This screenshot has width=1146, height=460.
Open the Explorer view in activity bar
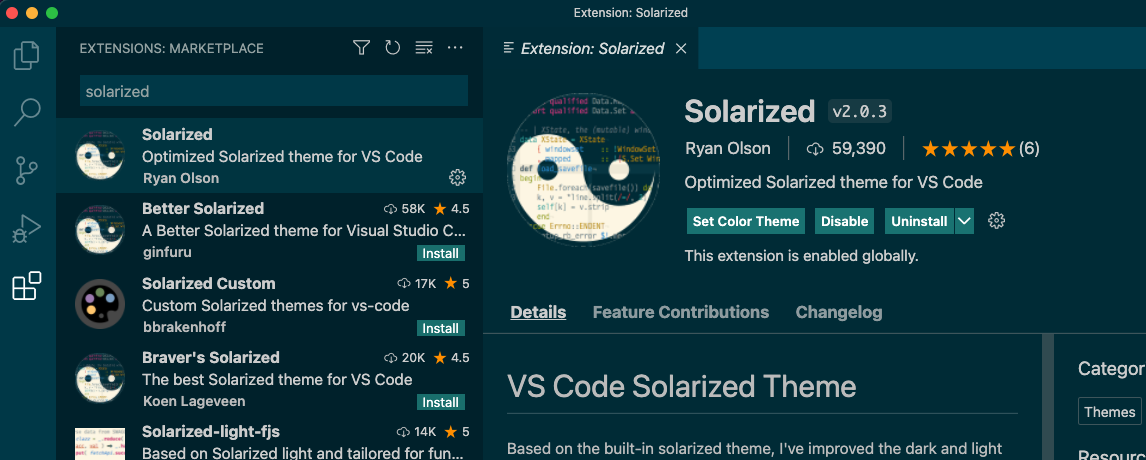tap(26, 56)
